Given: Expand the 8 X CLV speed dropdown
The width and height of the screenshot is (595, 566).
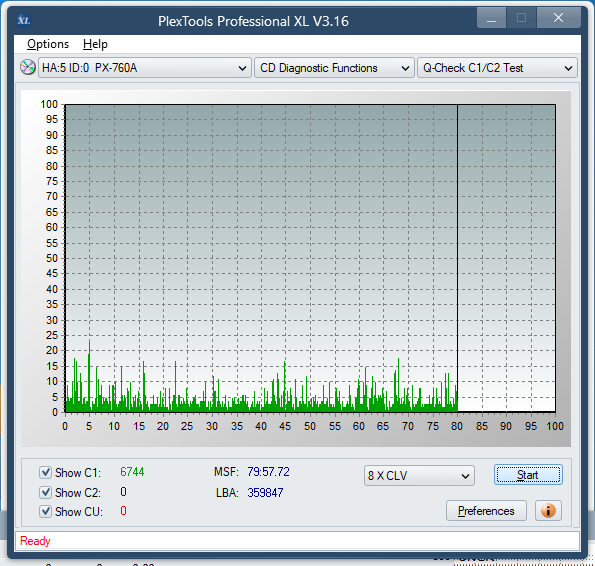Looking at the screenshot, I should [419, 475].
